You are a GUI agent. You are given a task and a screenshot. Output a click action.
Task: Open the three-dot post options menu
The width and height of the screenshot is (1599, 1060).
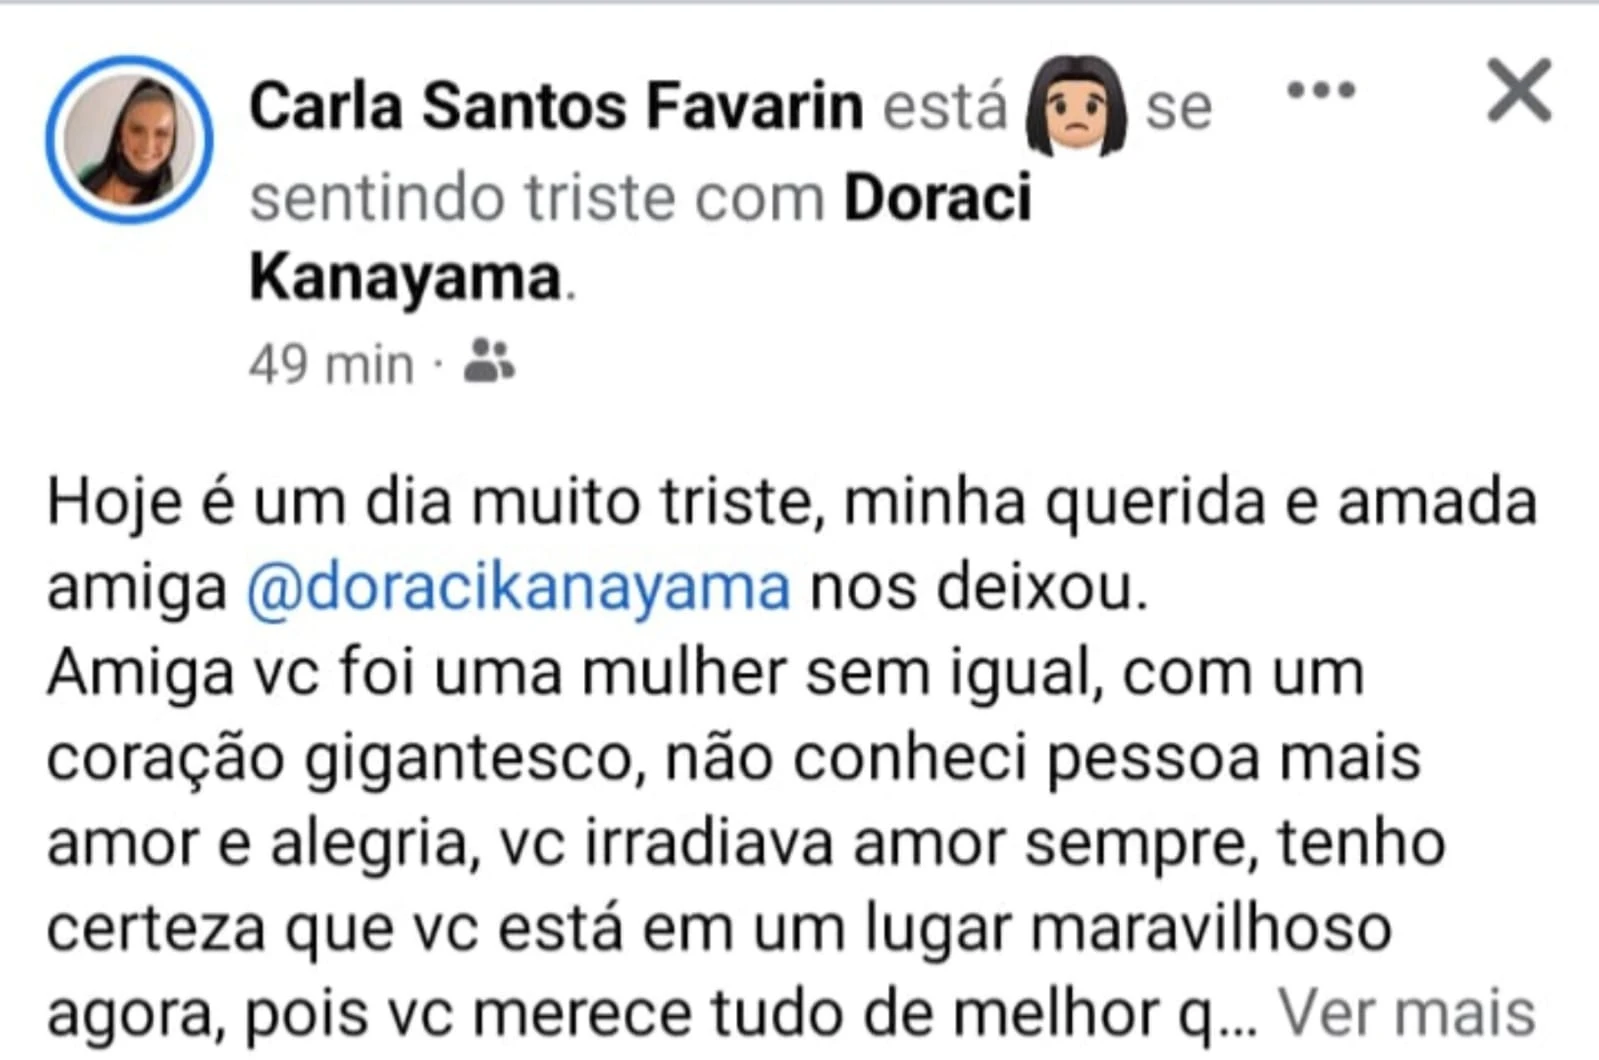pos(1321,91)
